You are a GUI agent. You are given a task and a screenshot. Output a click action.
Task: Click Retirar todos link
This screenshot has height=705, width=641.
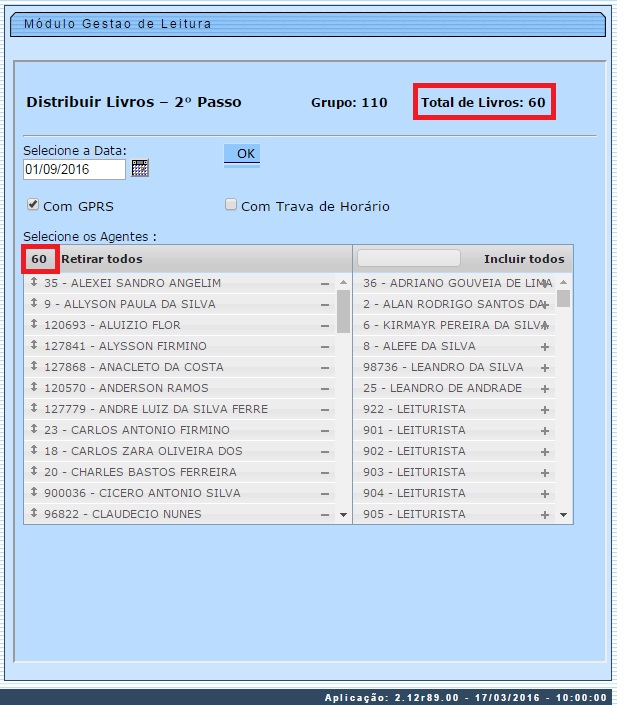[x=101, y=259]
